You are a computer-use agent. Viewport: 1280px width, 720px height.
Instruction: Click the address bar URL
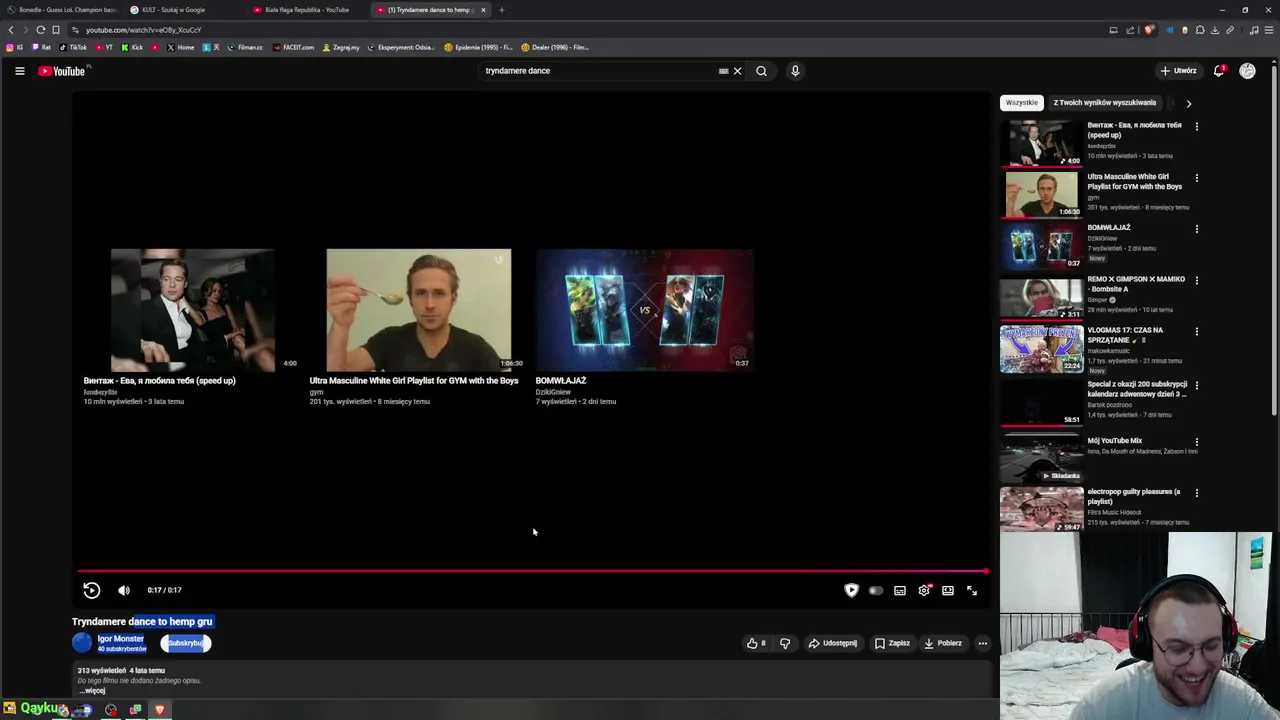(143, 30)
